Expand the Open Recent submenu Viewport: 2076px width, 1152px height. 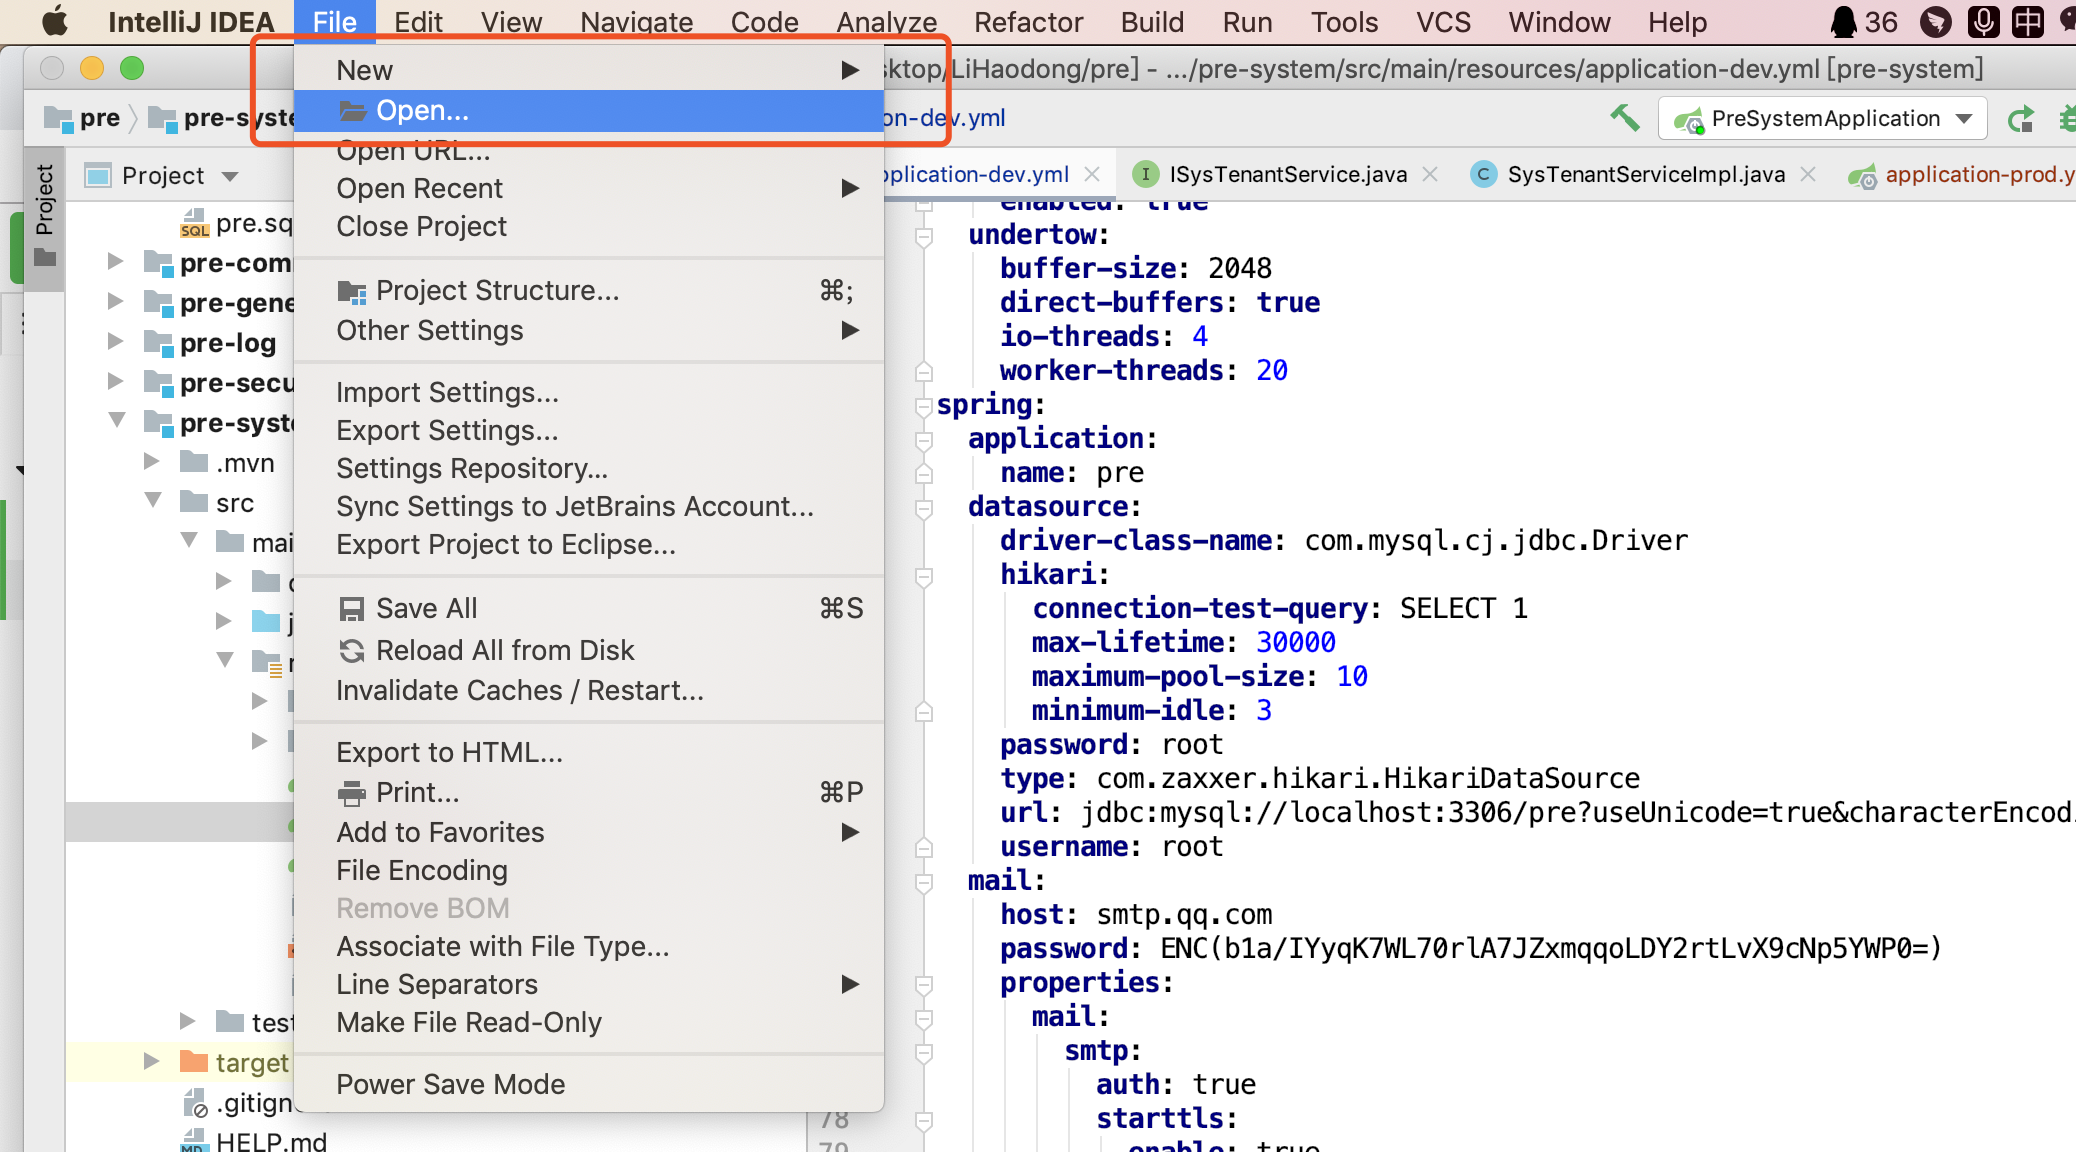coord(588,188)
